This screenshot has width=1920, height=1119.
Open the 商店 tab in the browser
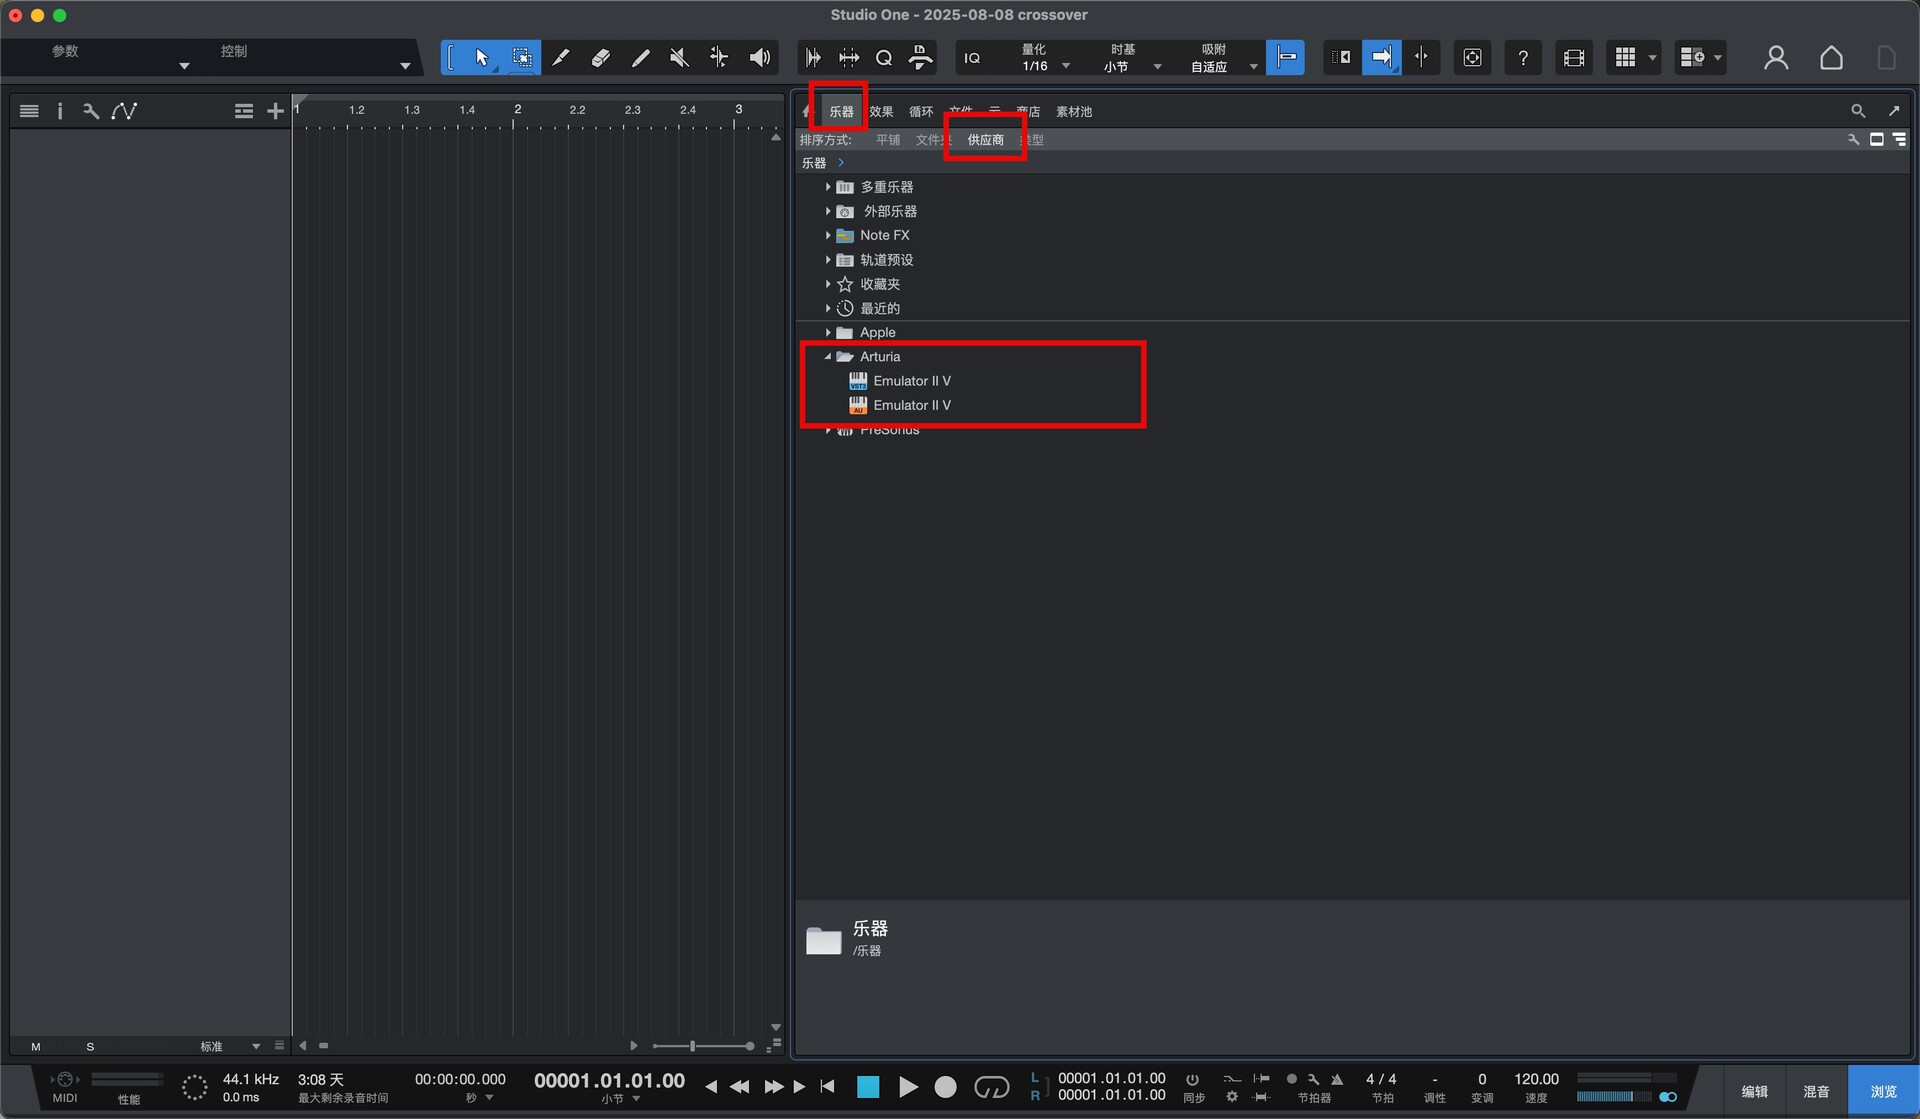[x=1028, y=112]
